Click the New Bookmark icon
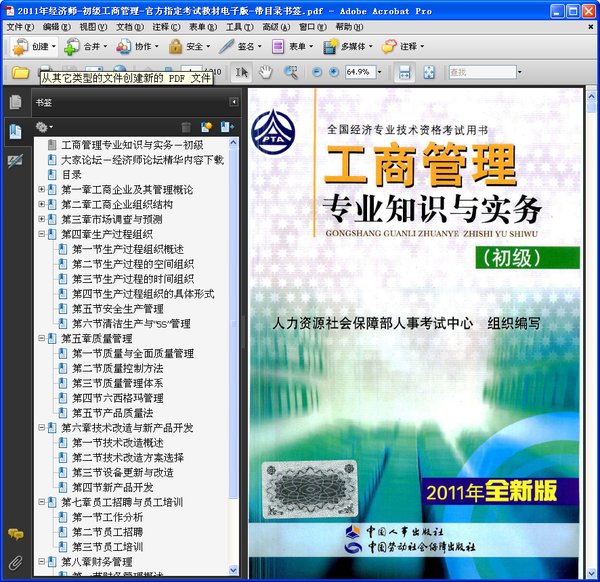 [207, 127]
